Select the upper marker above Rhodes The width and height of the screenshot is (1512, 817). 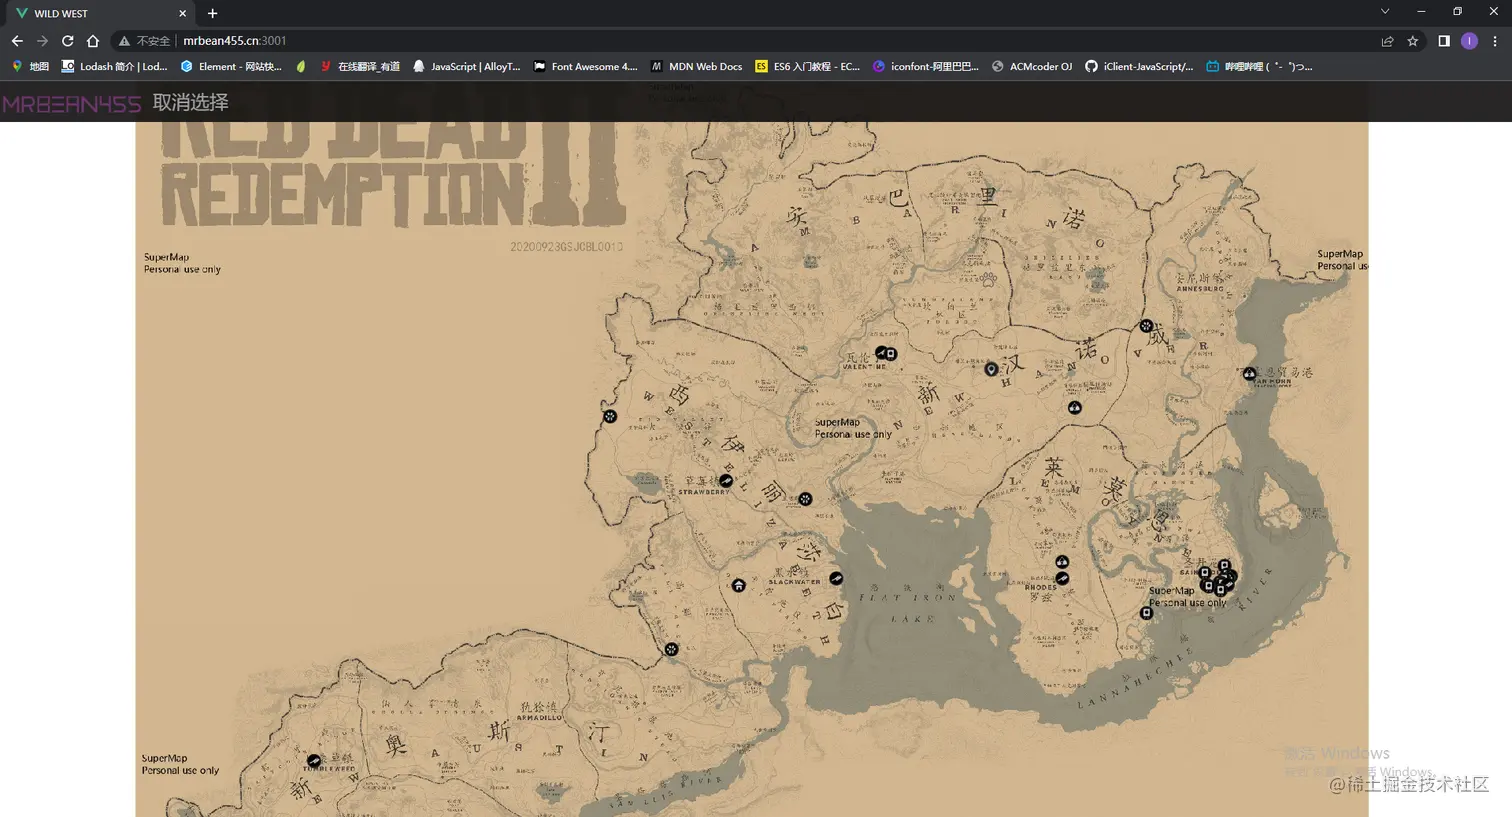click(x=1062, y=562)
